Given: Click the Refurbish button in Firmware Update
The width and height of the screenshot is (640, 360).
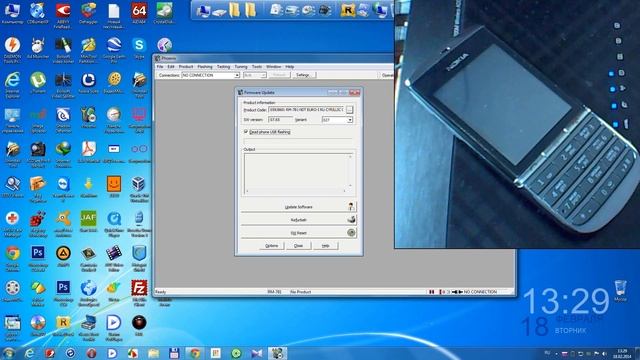Looking at the screenshot, I should click(x=298, y=220).
